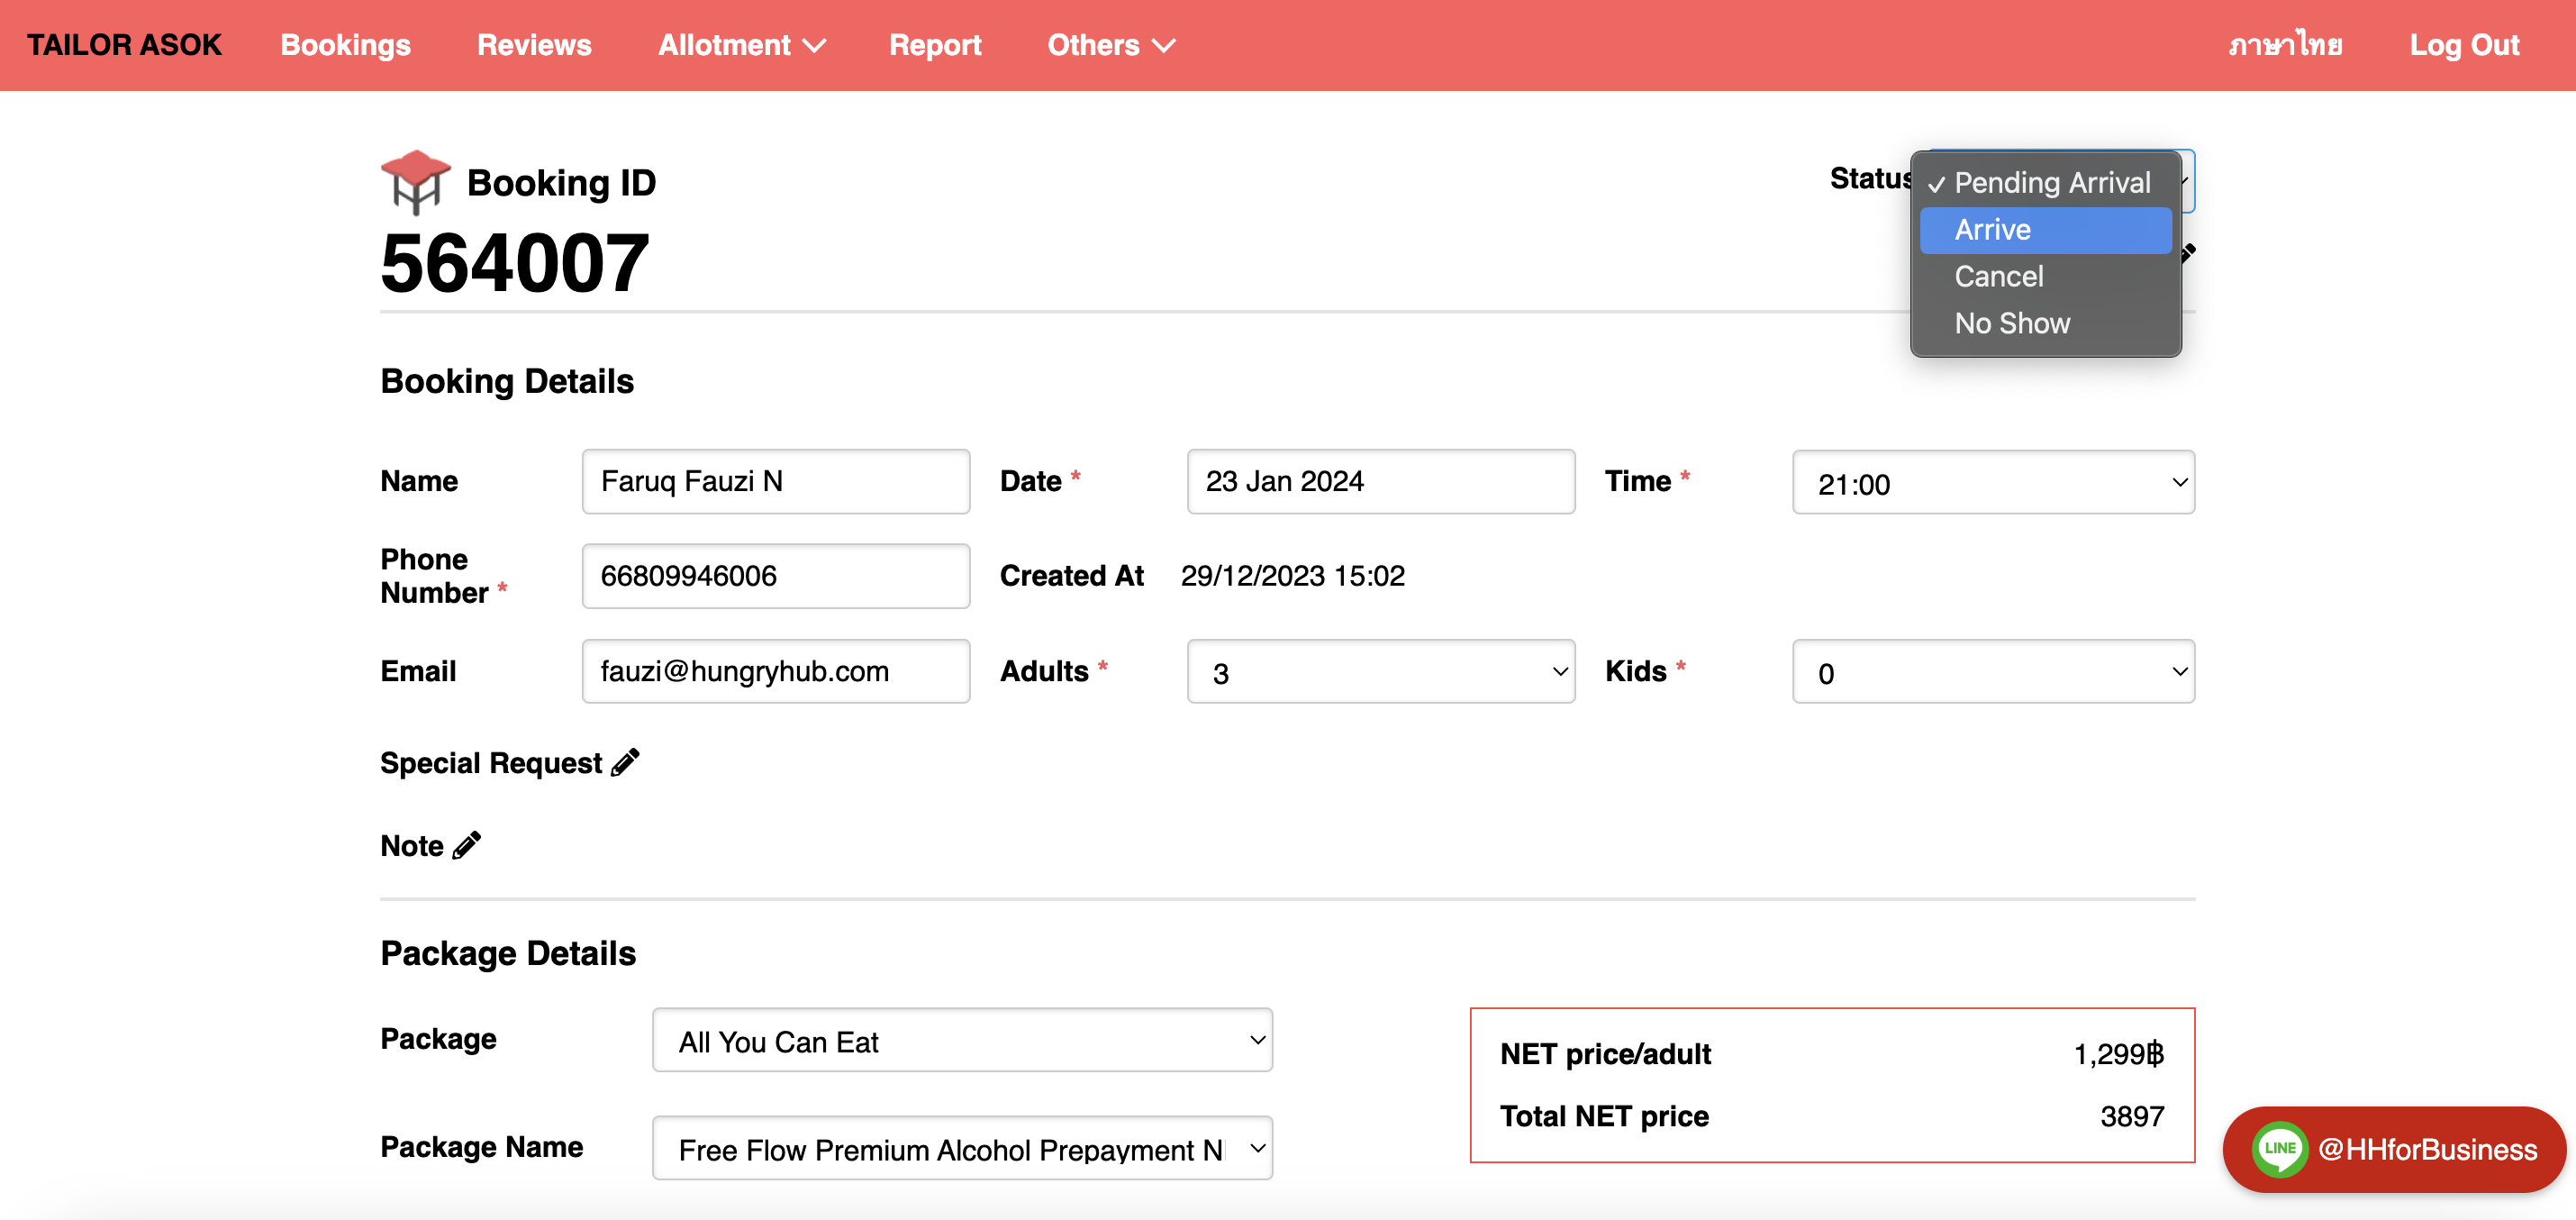Click the green LINE chat icon
The height and width of the screenshot is (1220, 2576).
[2279, 1149]
